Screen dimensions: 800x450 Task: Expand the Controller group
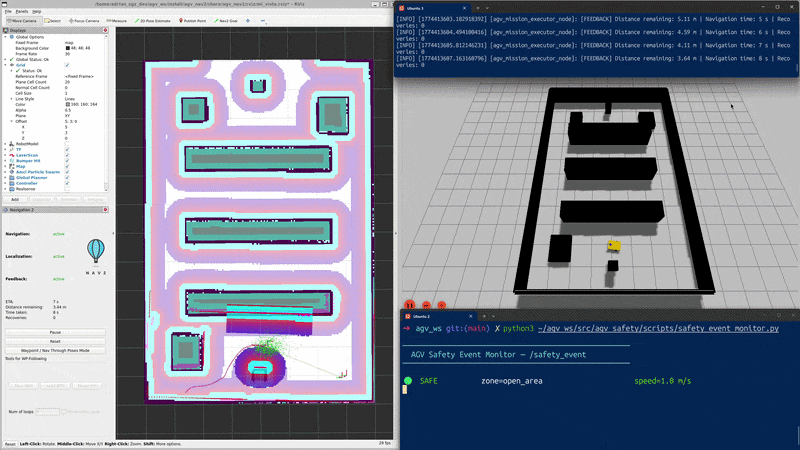(x=6, y=183)
